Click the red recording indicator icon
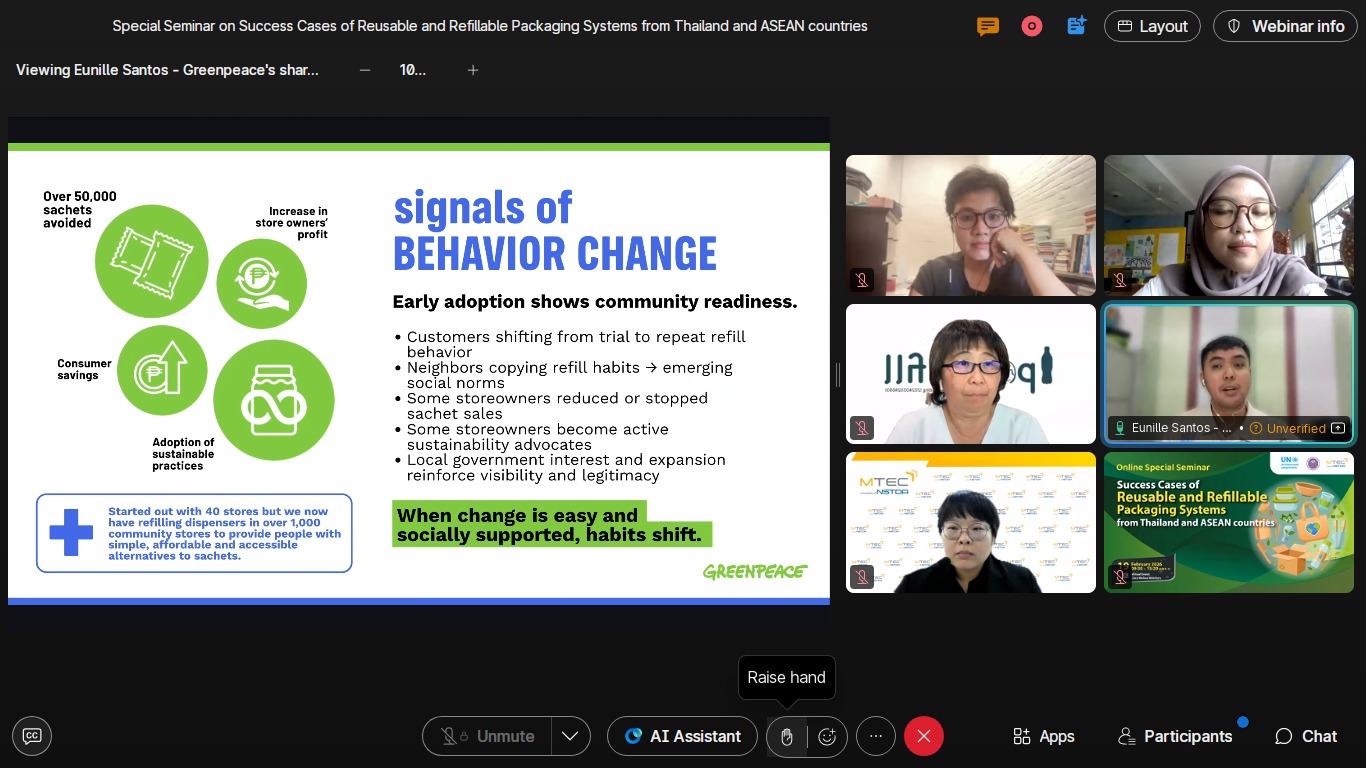The width and height of the screenshot is (1366, 768). pyautogui.click(x=1032, y=26)
